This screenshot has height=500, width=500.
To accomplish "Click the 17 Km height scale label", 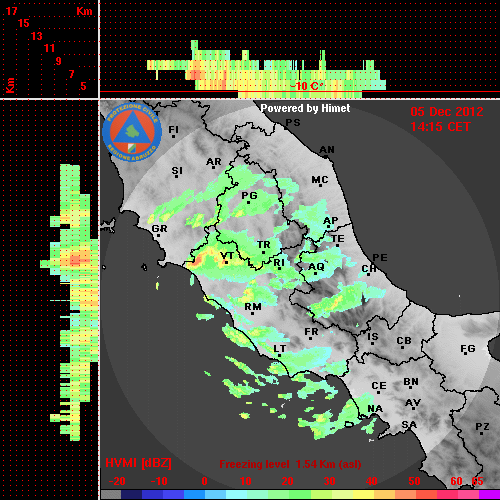I will pos(11,11).
